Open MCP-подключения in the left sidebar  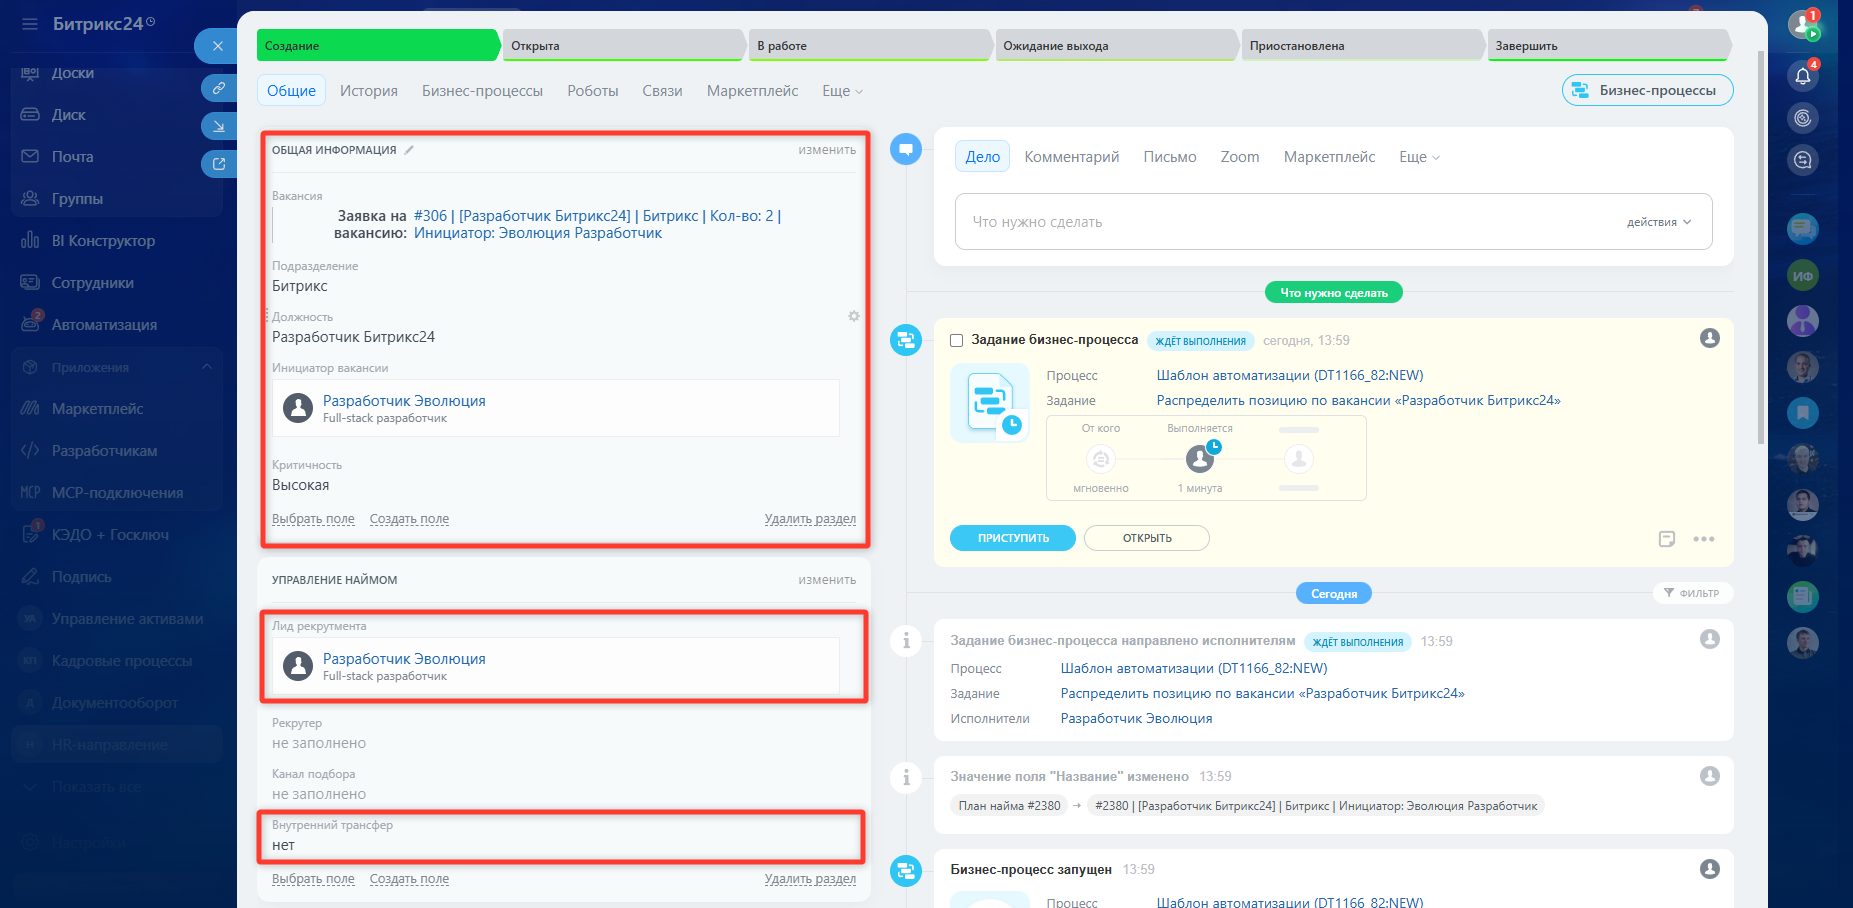117,493
